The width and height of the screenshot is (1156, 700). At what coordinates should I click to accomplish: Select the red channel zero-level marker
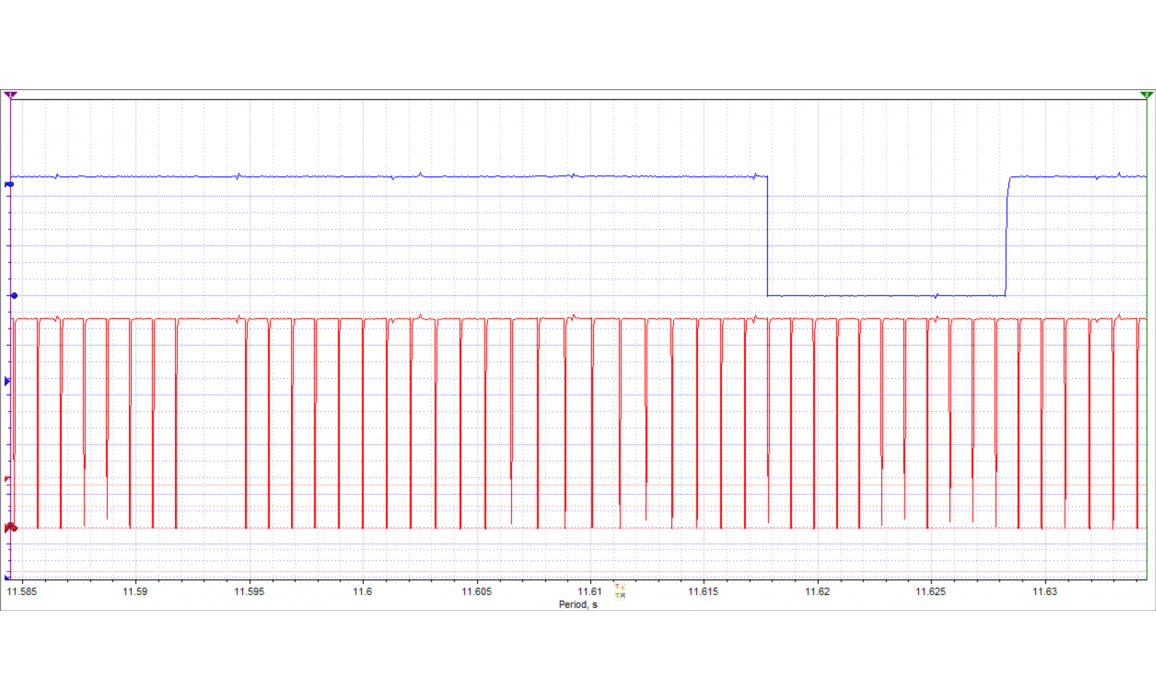[10, 527]
